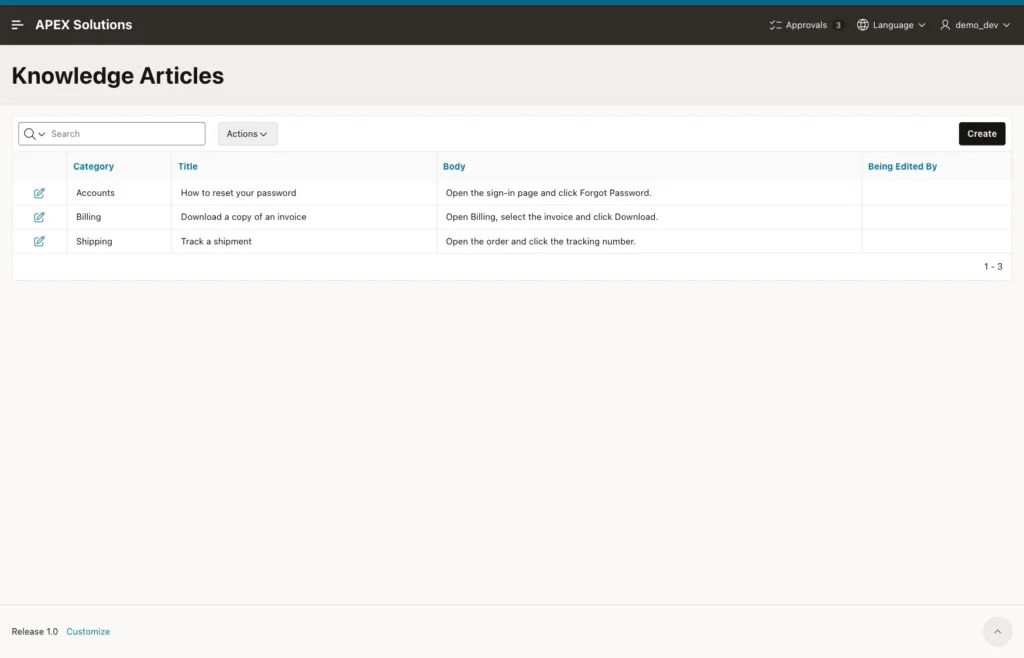Click the 'Knowledge Articles' page heading

click(118, 76)
